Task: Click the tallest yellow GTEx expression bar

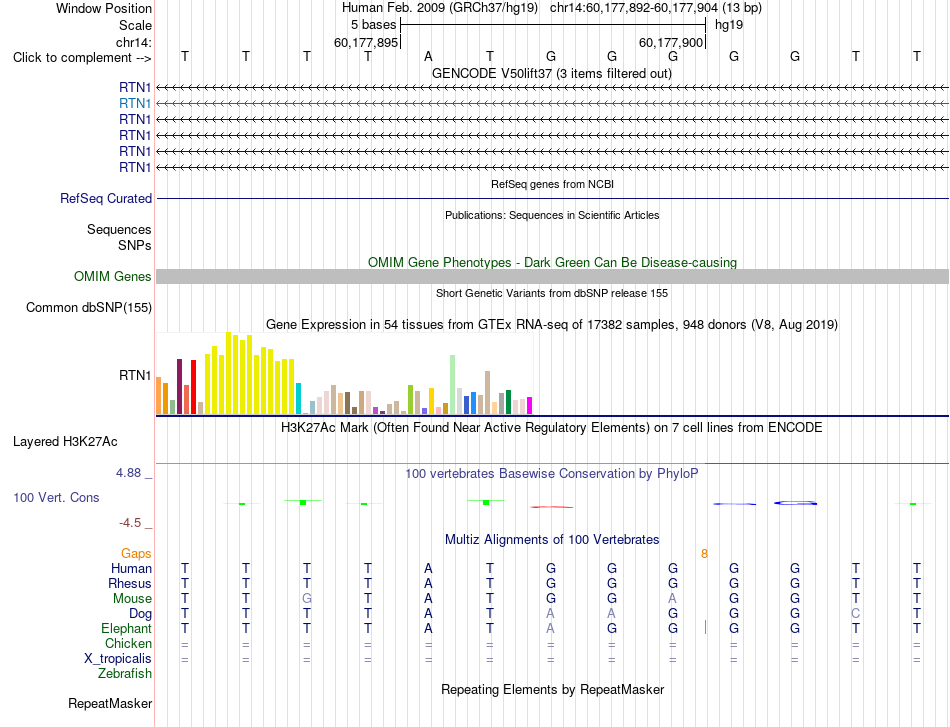Action: click(229, 373)
